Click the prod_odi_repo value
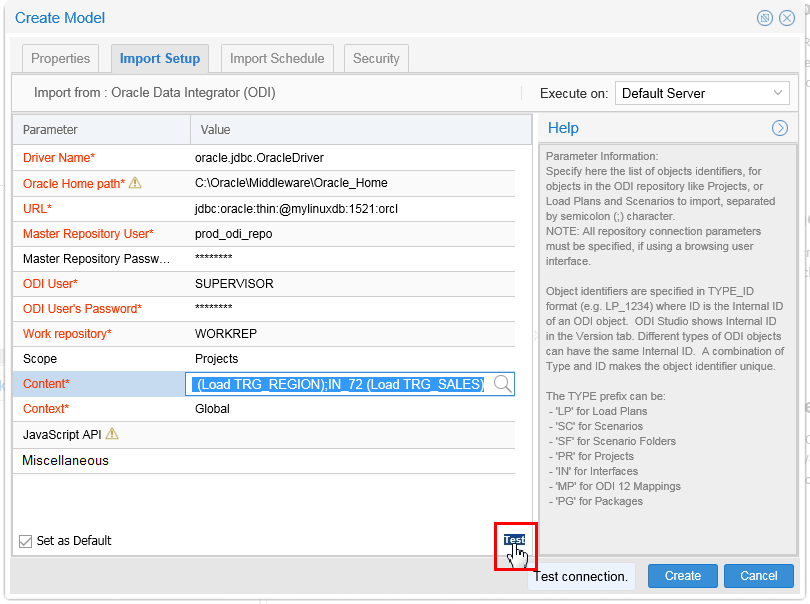Viewport: 810px width, 604px height. coord(233,234)
